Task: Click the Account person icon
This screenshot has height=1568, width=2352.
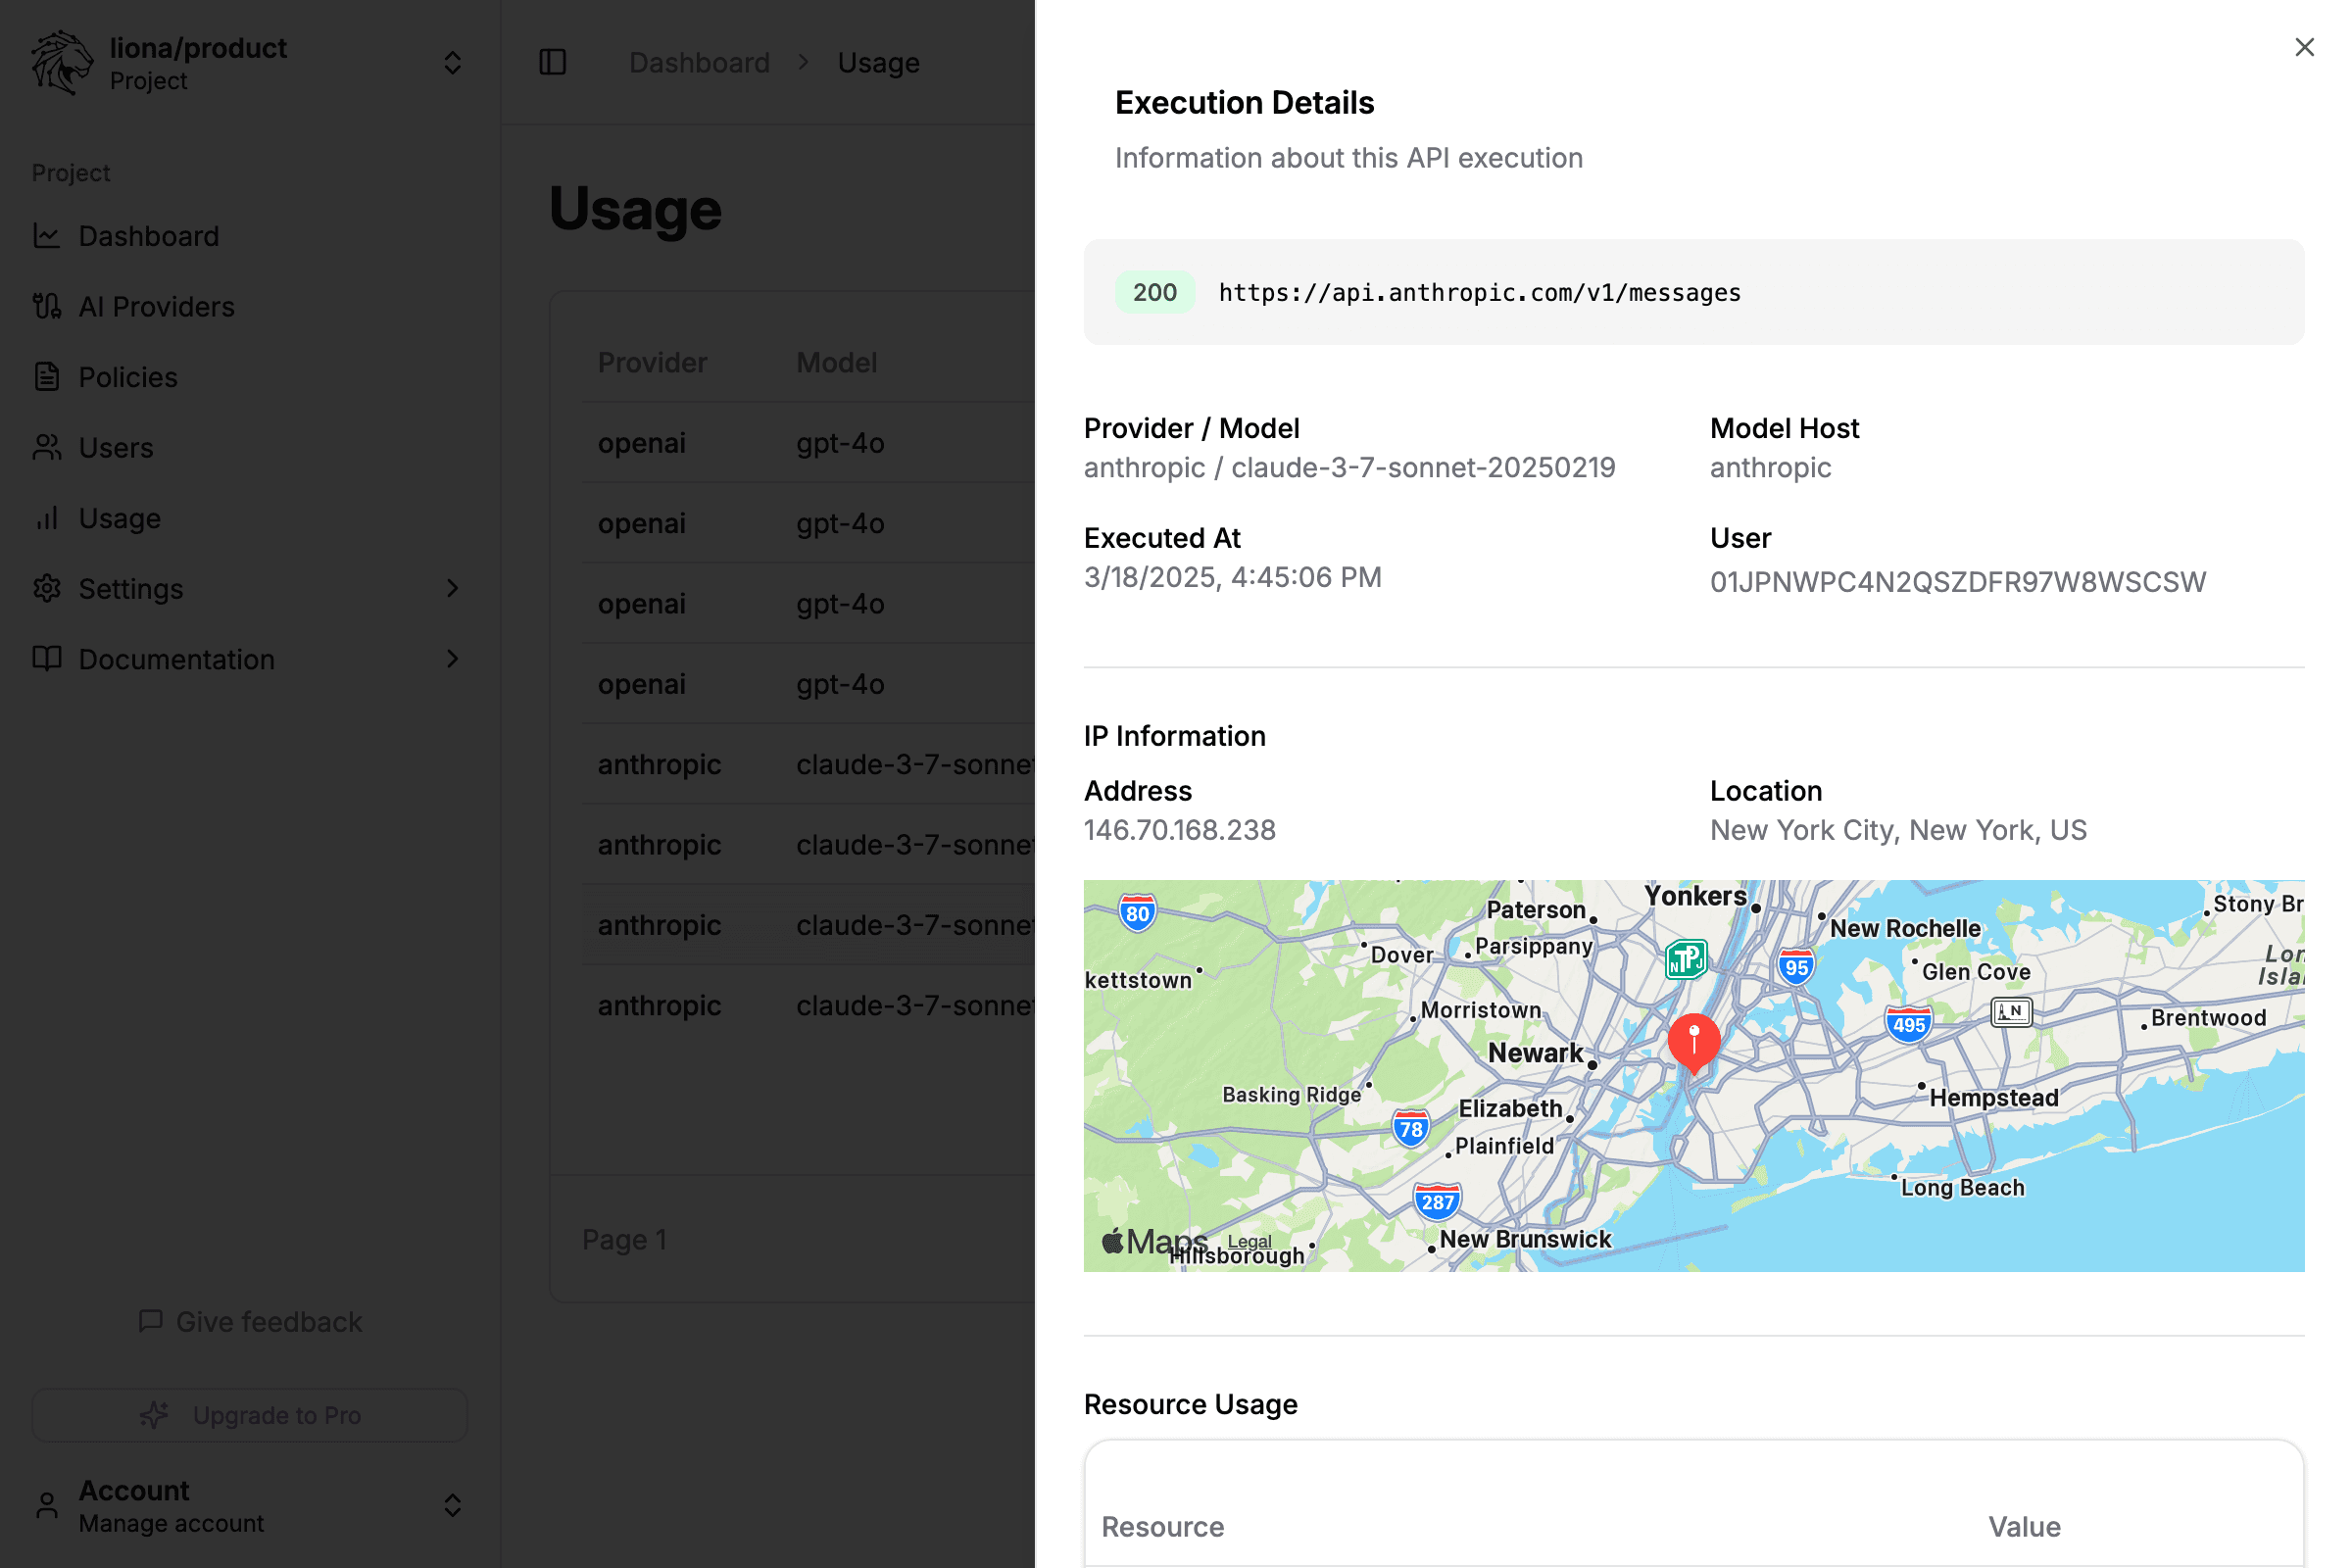Action: [x=46, y=1505]
